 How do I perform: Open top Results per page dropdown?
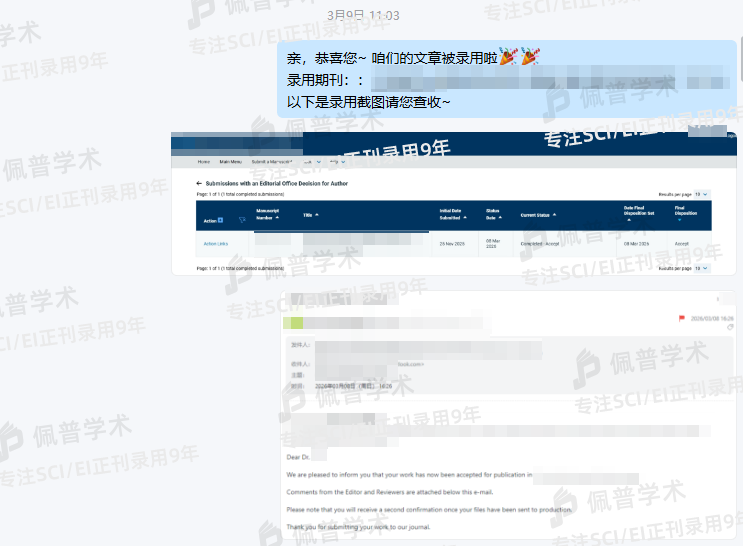(702, 194)
